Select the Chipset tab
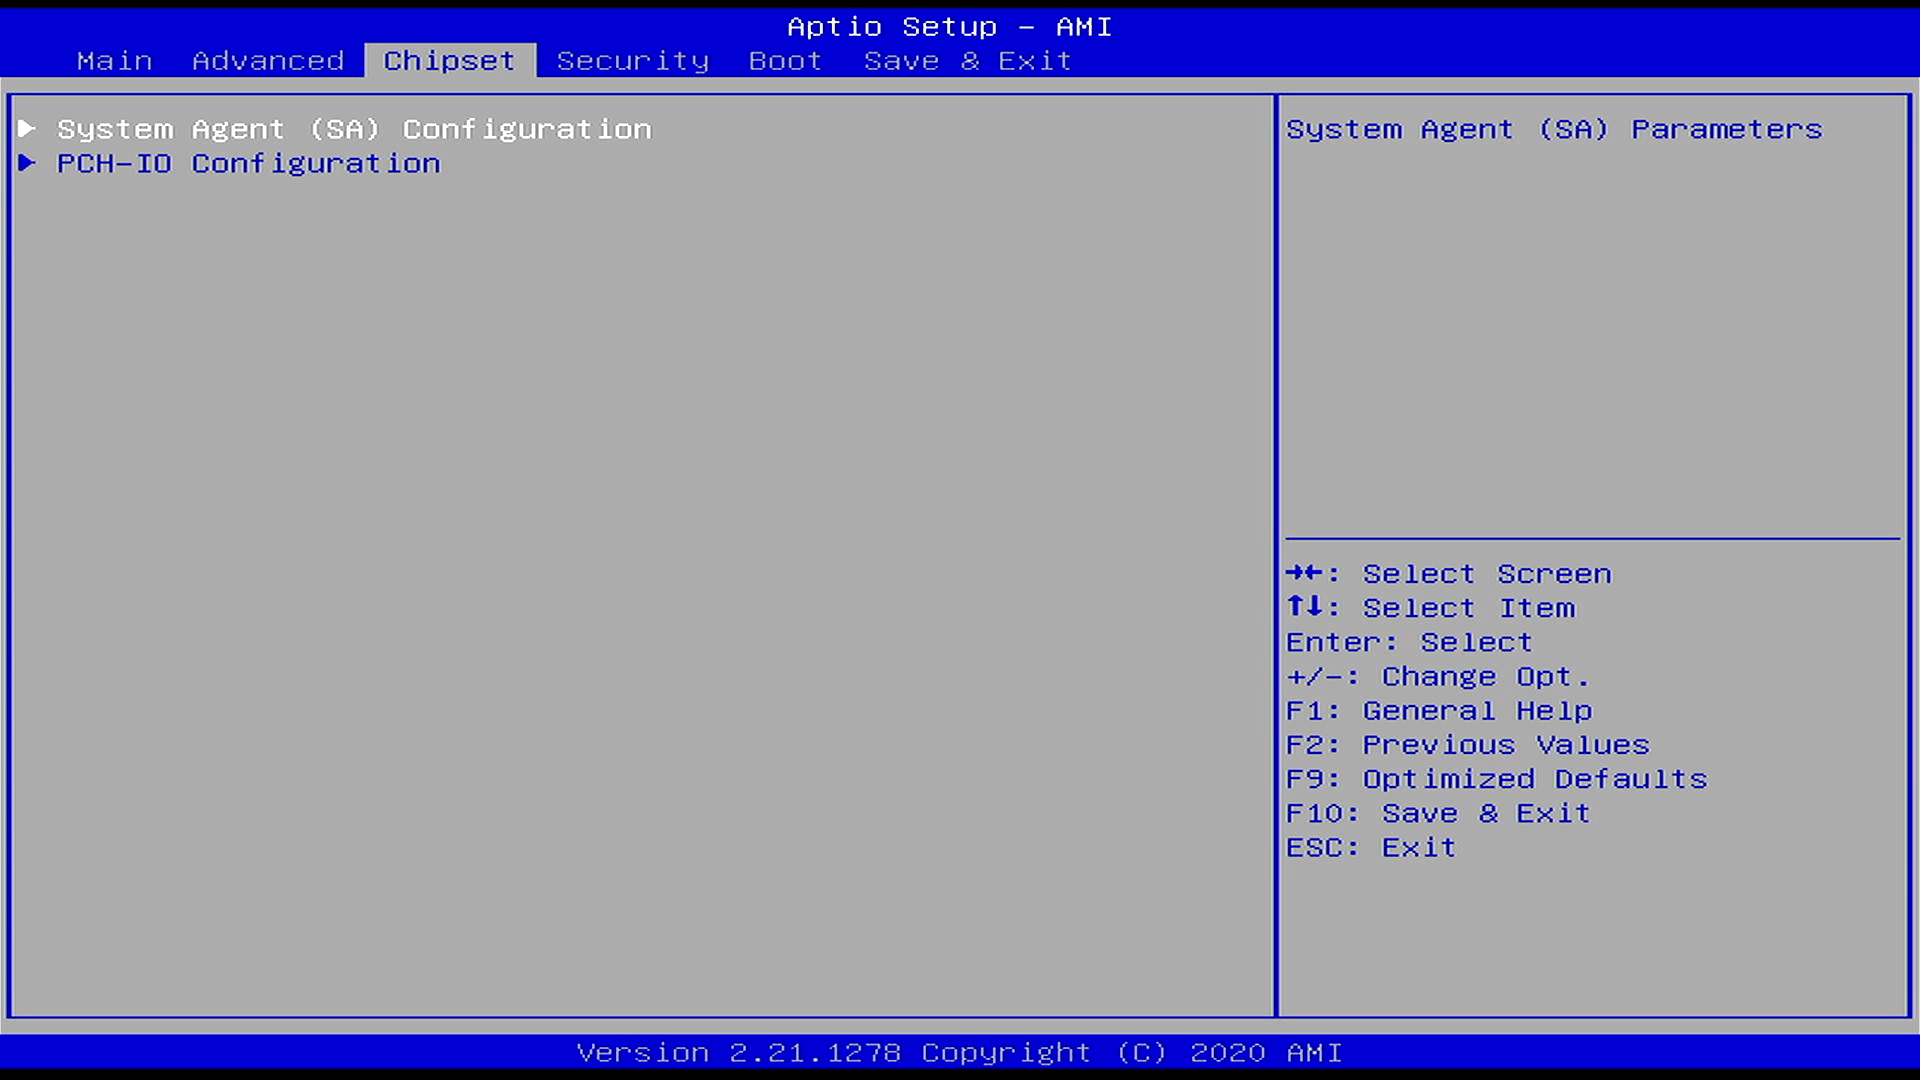The image size is (1920, 1080). 450,61
